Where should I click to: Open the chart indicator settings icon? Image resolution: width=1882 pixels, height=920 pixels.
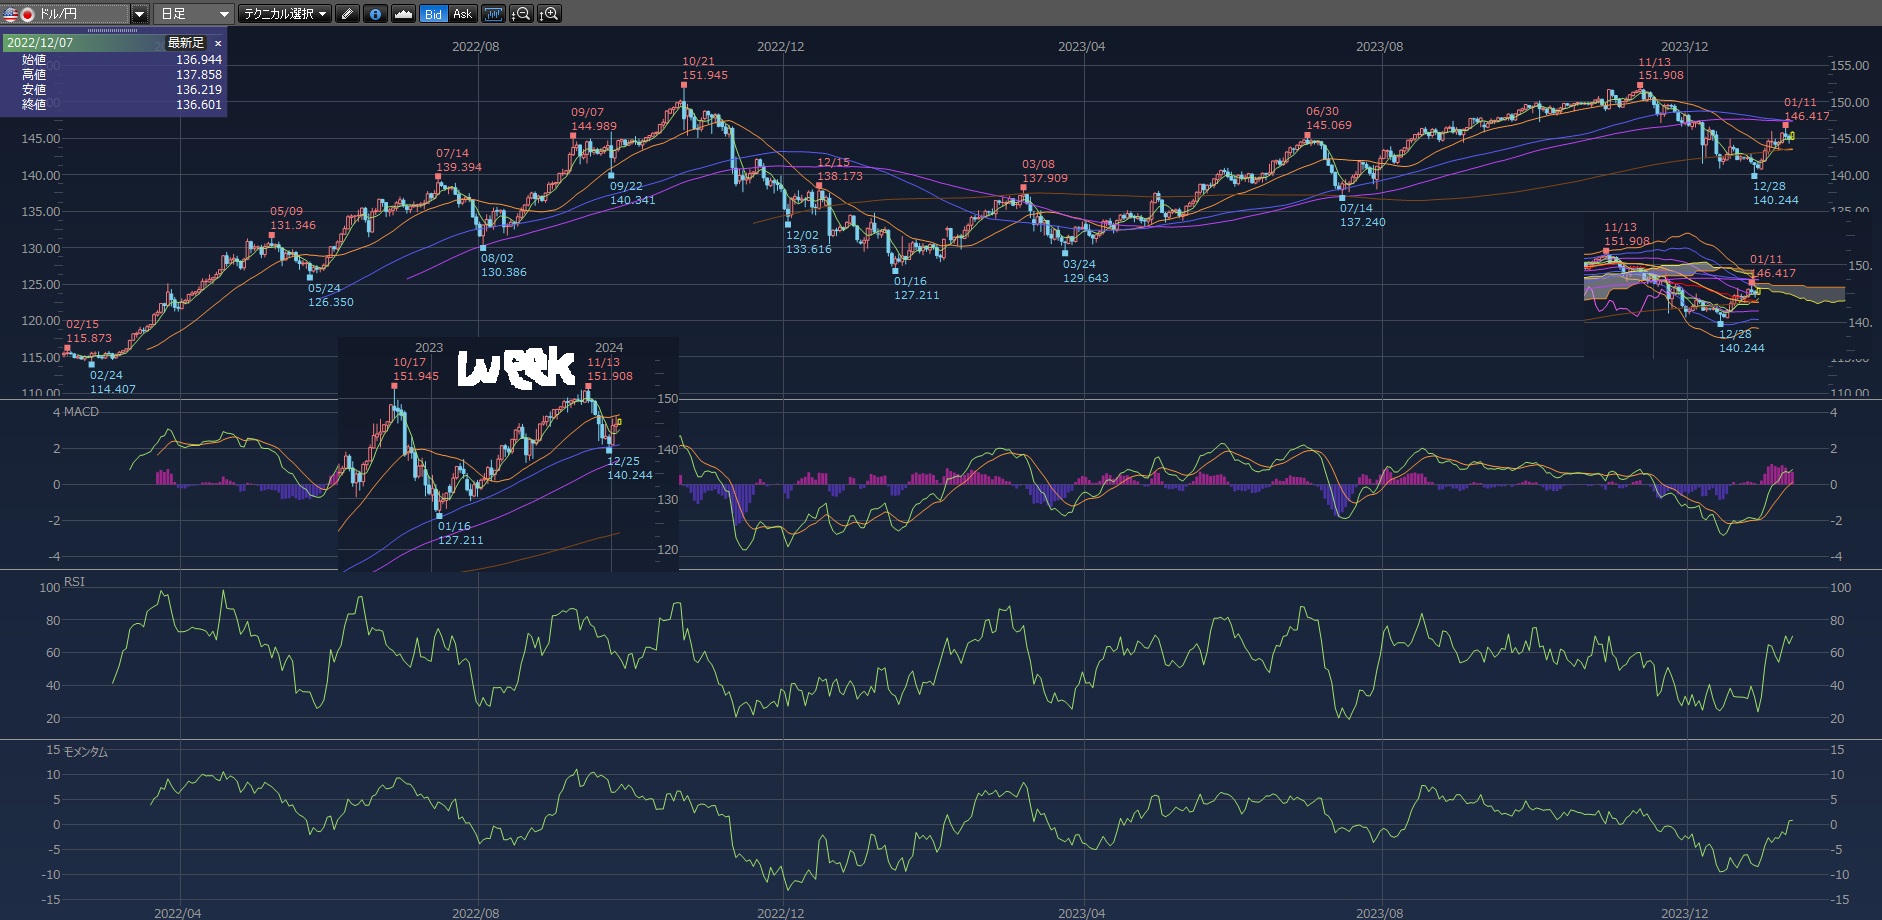(493, 14)
